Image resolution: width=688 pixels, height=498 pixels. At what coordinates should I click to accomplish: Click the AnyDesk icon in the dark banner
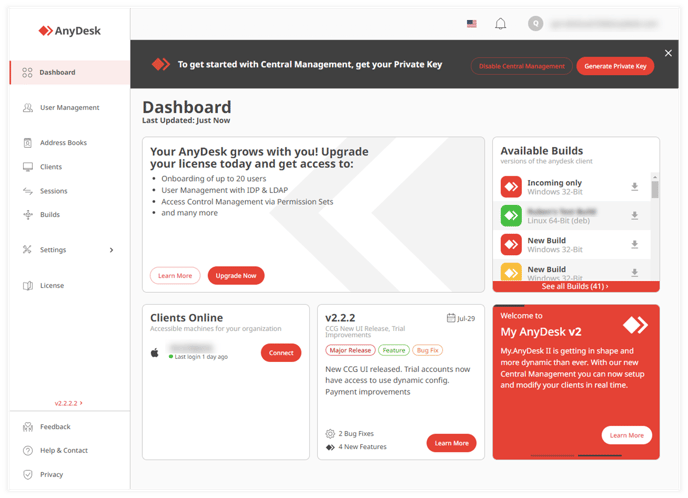coord(161,64)
